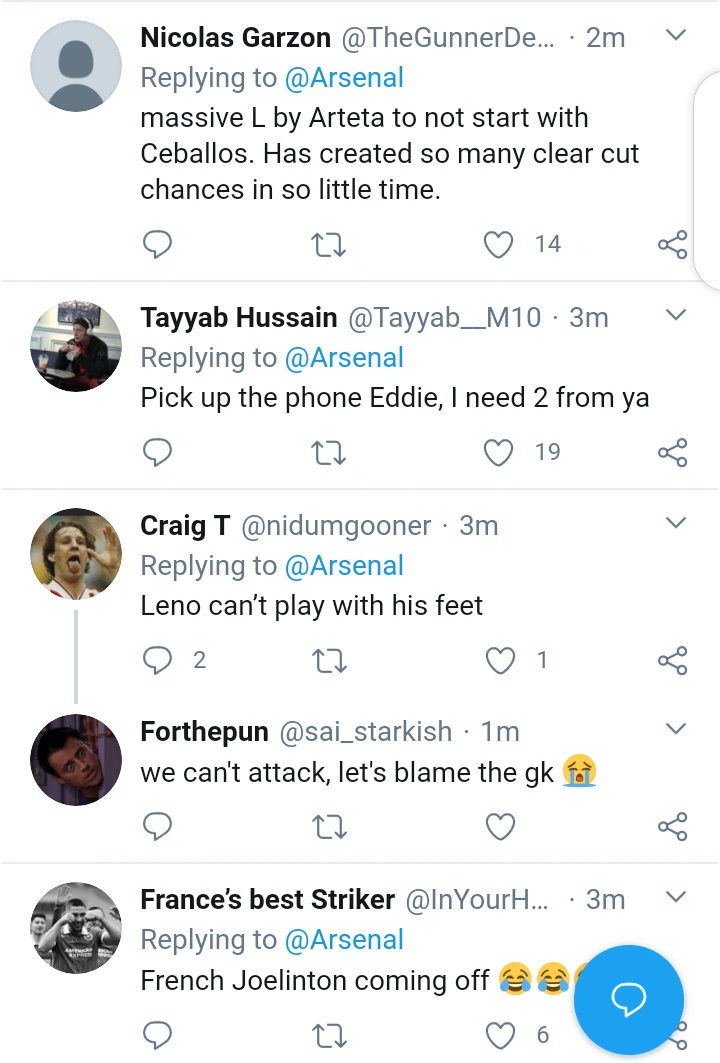Like Nicolas Garzon's tweet

[x=499, y=244]
